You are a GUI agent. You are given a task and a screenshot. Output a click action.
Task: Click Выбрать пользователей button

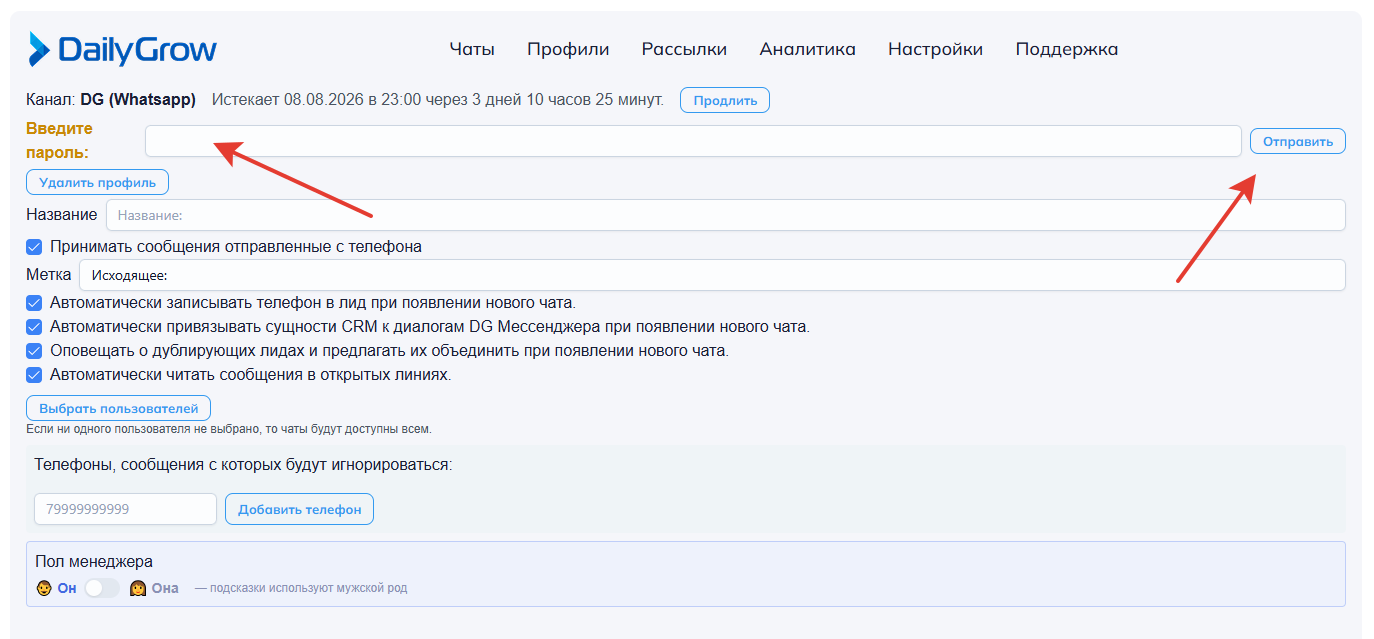(x=118, y=408)
